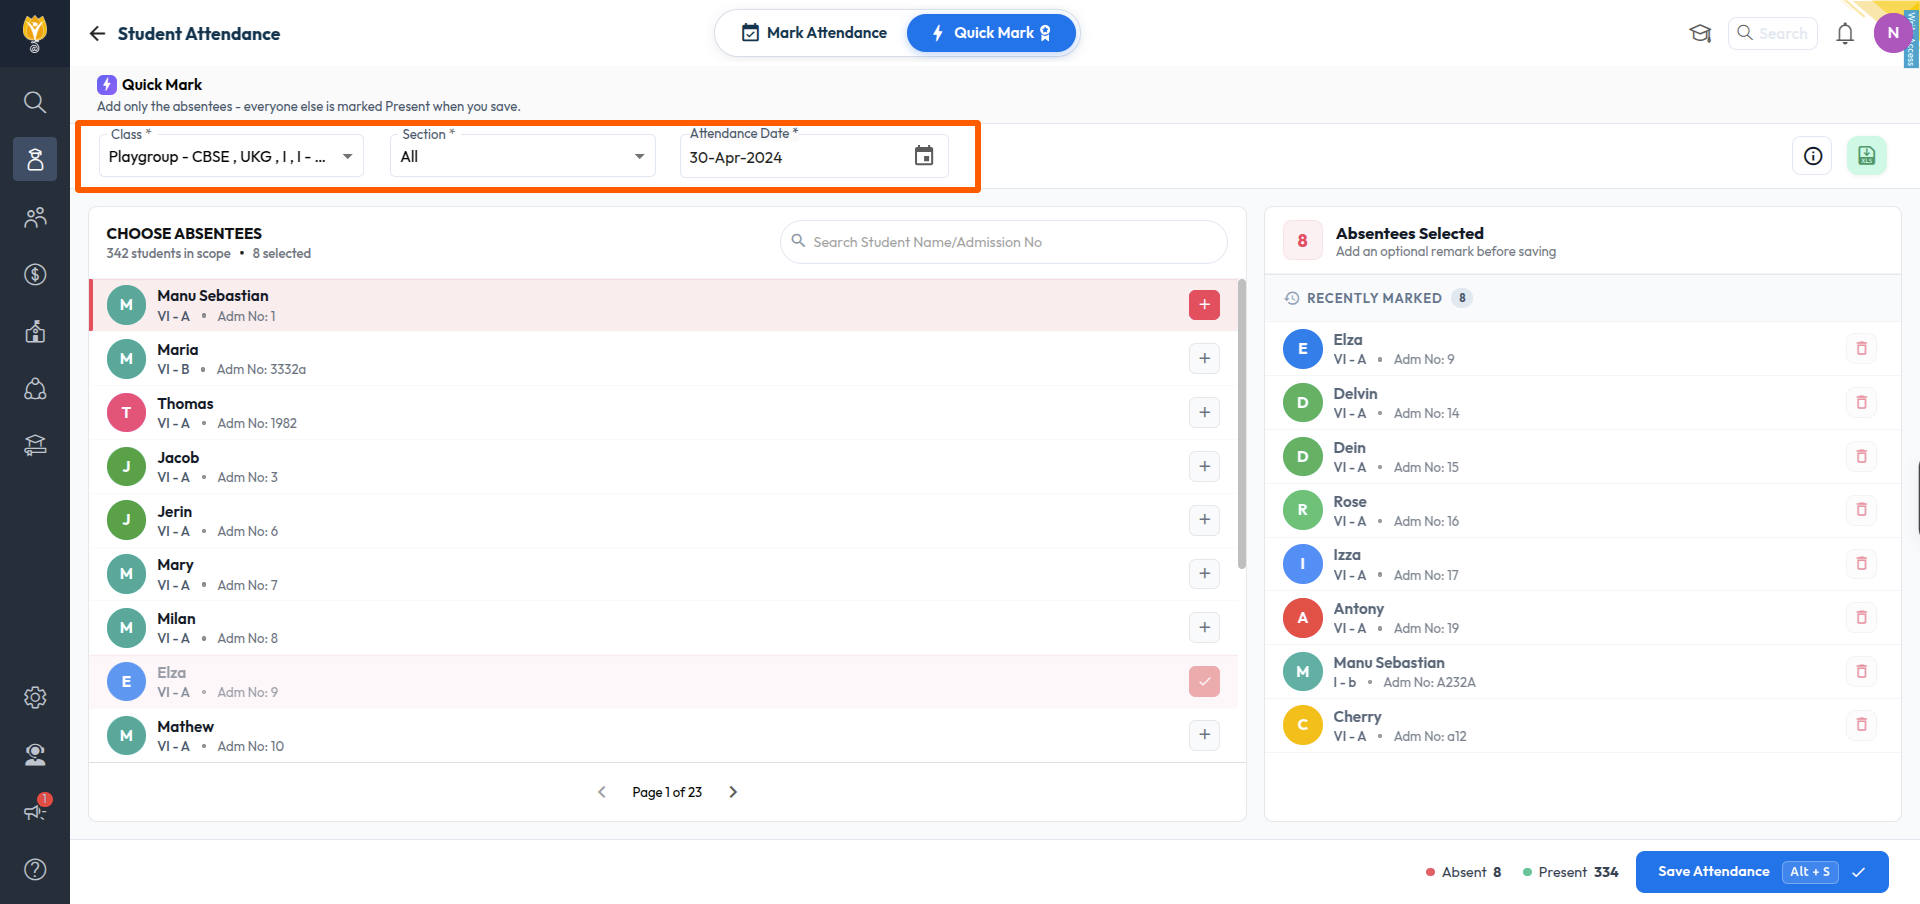Remove Elza from absentees with trash icon
This screenshot has height=904, width=1920.
tap(1861, 349)
